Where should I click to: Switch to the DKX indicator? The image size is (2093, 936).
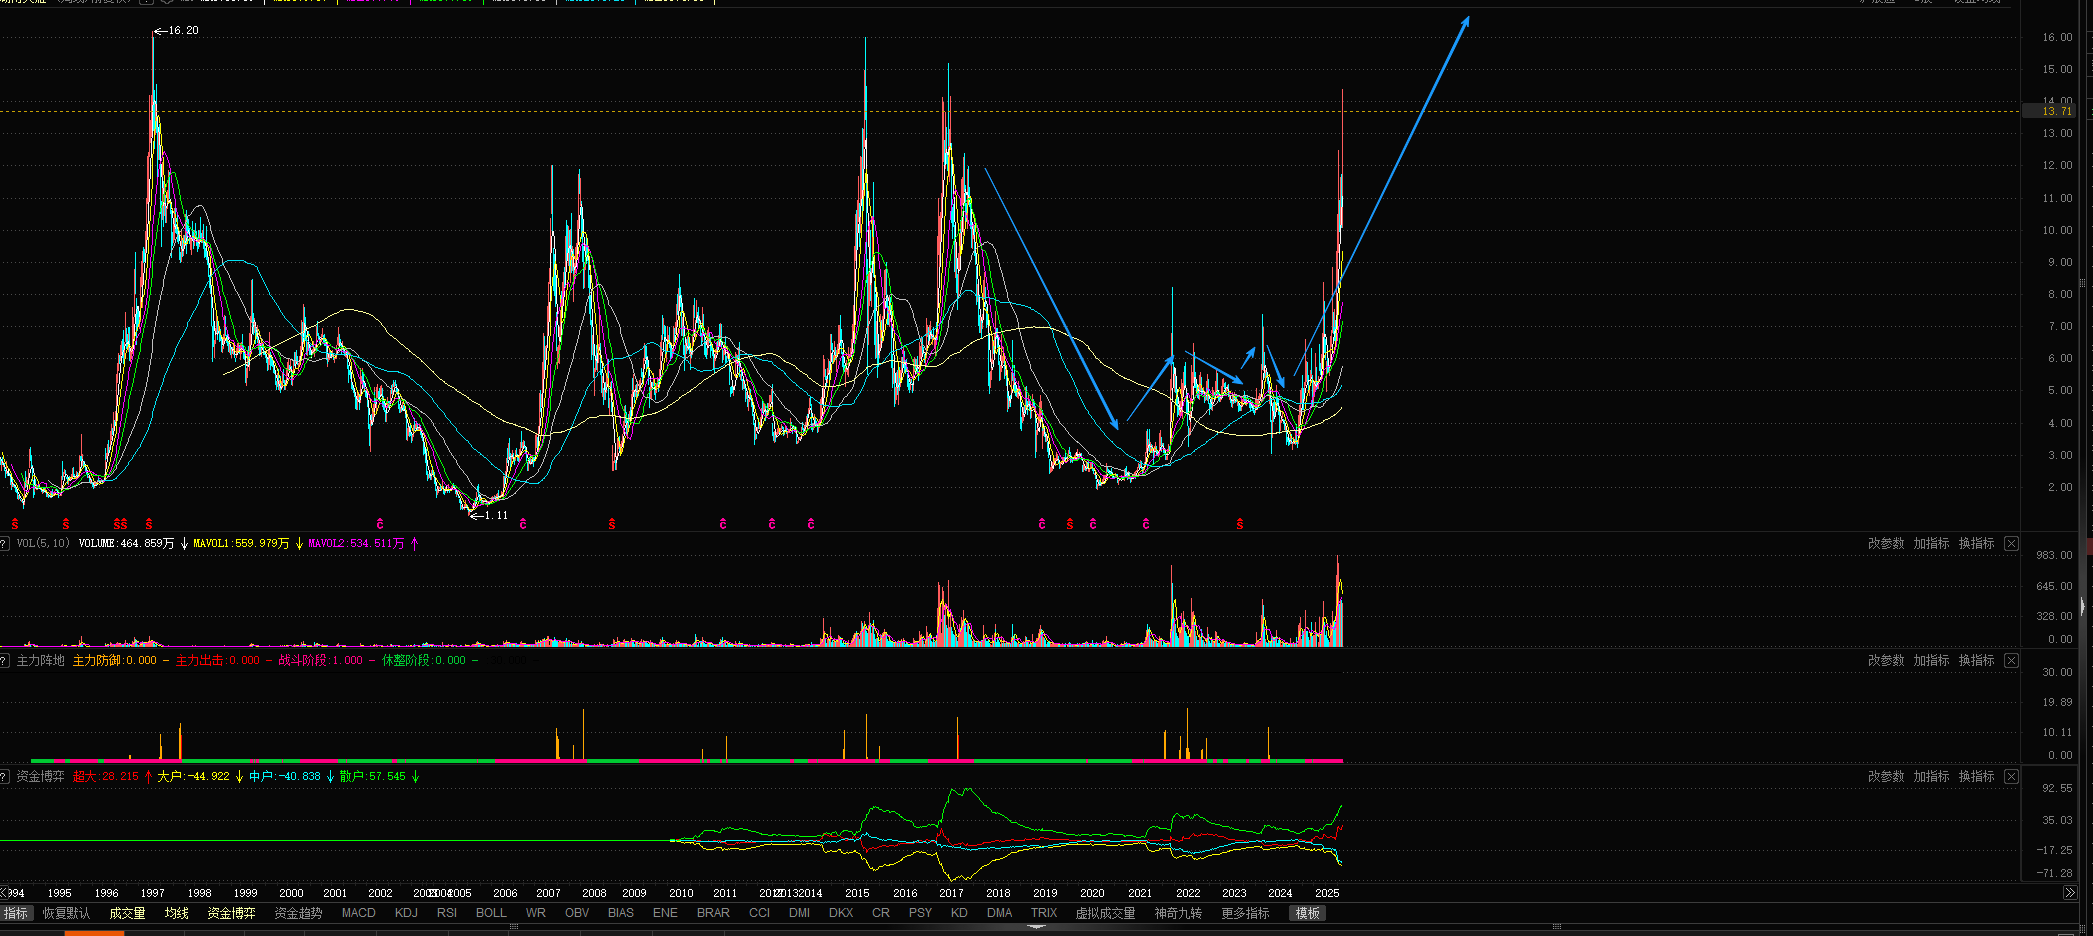[841, 913]
